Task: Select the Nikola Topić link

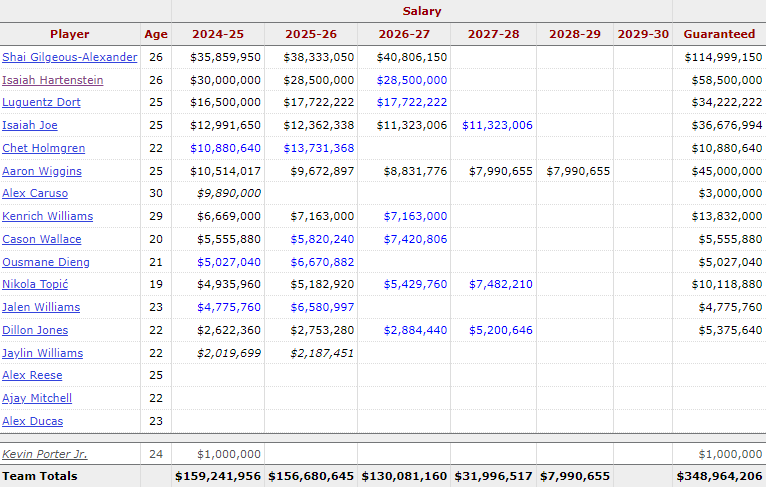Action: click(x=35, y=284)
